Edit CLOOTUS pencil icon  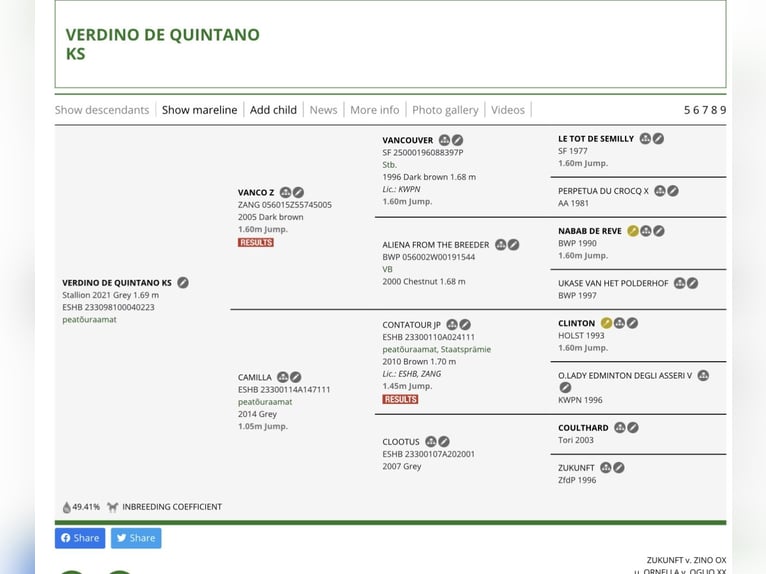(444, 442)
